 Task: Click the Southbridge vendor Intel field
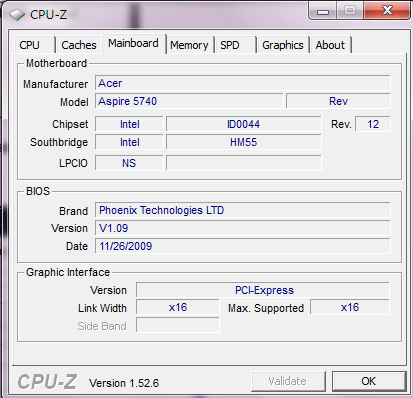pyautogui.click(x=129, y=142)
